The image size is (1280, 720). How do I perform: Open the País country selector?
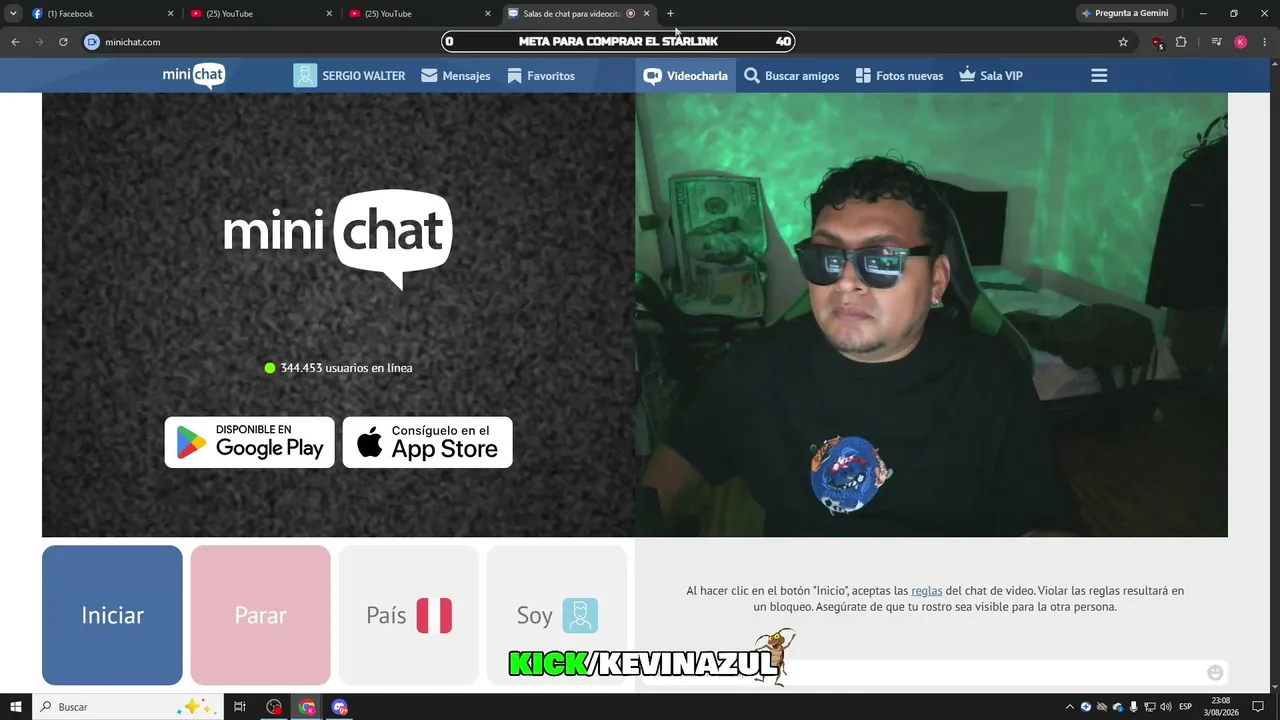[x=409, y=615]
